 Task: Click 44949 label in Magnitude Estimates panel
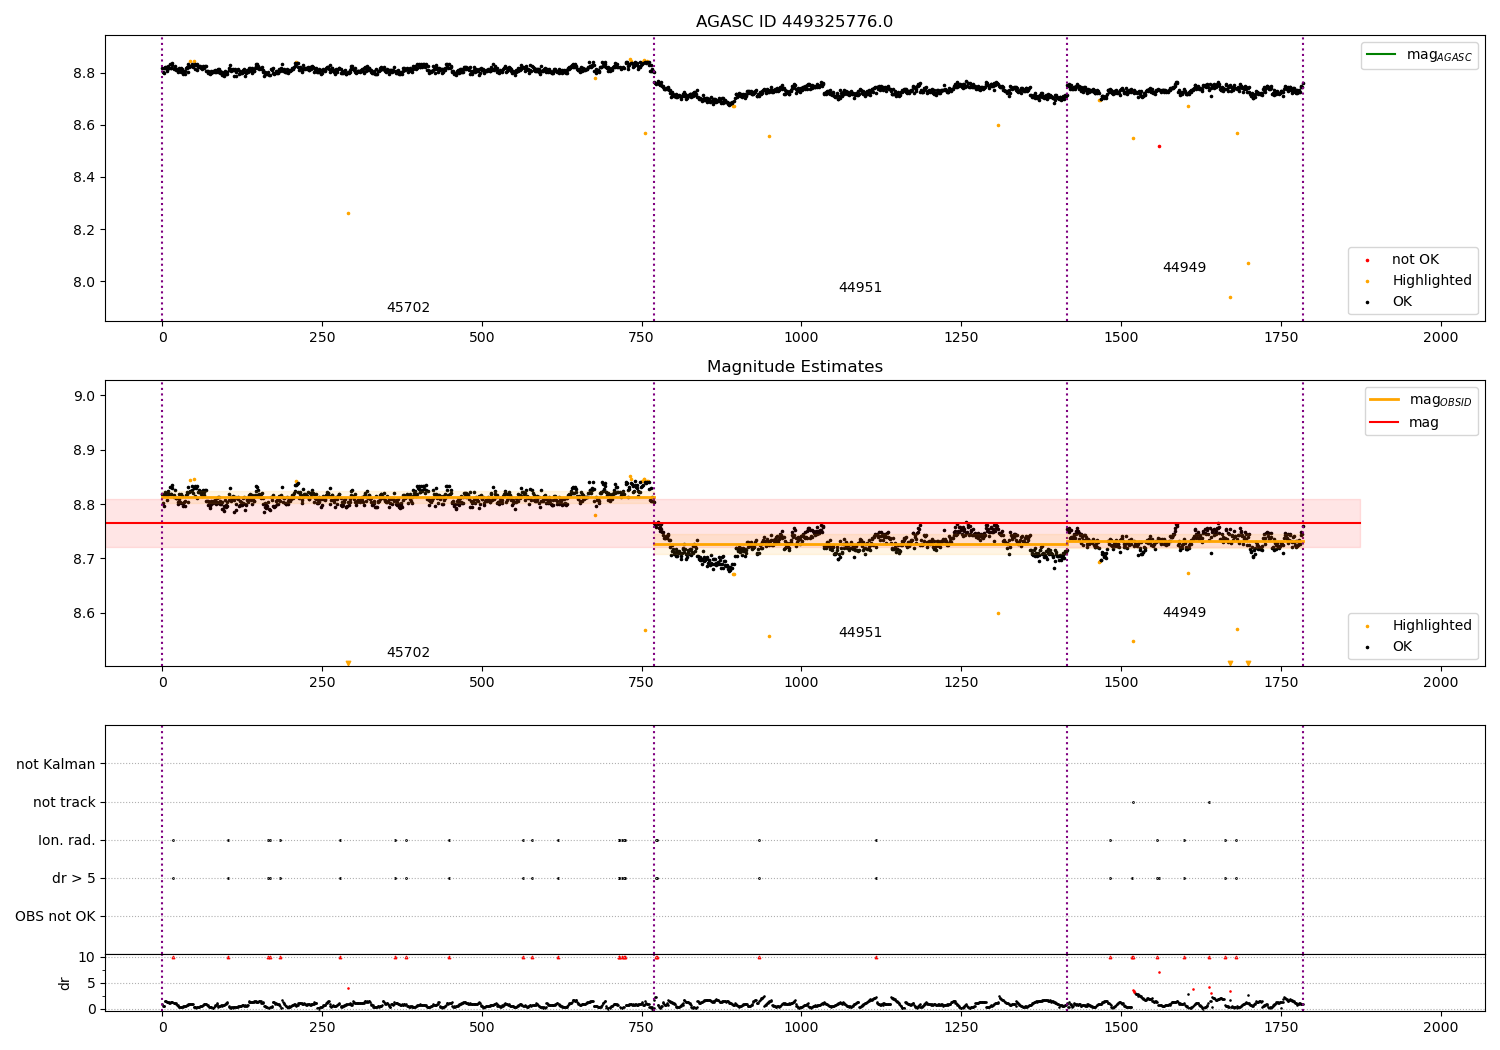(1184, 613)
